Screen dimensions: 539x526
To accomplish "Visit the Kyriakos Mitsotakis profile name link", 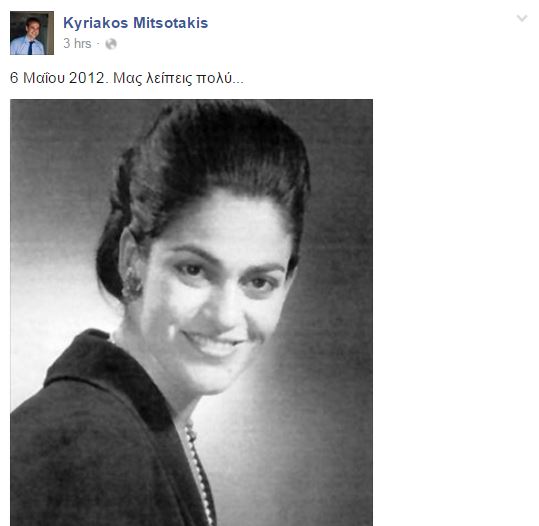I will (x=135, y=23).
